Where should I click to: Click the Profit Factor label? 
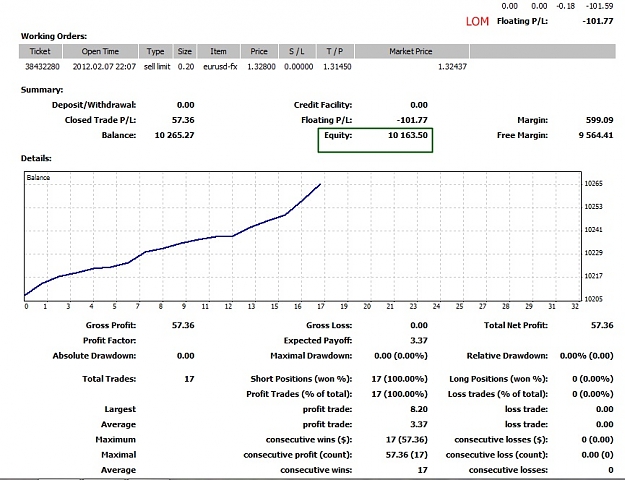[x=110, y=340]
